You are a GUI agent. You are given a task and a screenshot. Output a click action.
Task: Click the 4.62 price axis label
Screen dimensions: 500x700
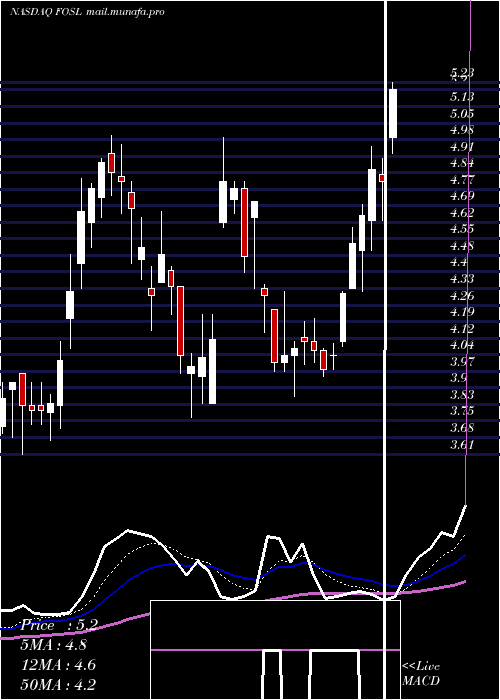point(462,212)
